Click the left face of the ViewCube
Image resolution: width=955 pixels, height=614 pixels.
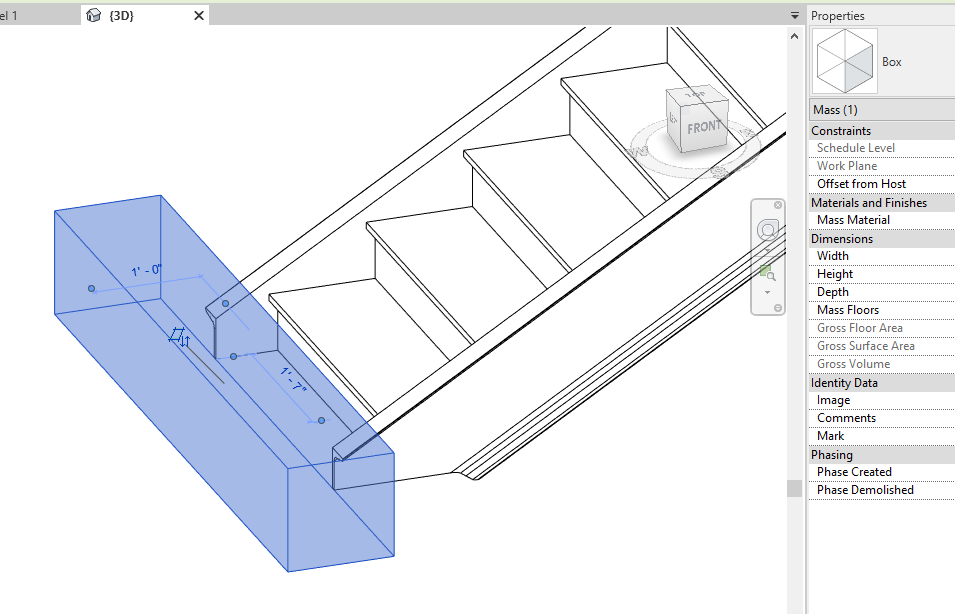pos(673,118)
